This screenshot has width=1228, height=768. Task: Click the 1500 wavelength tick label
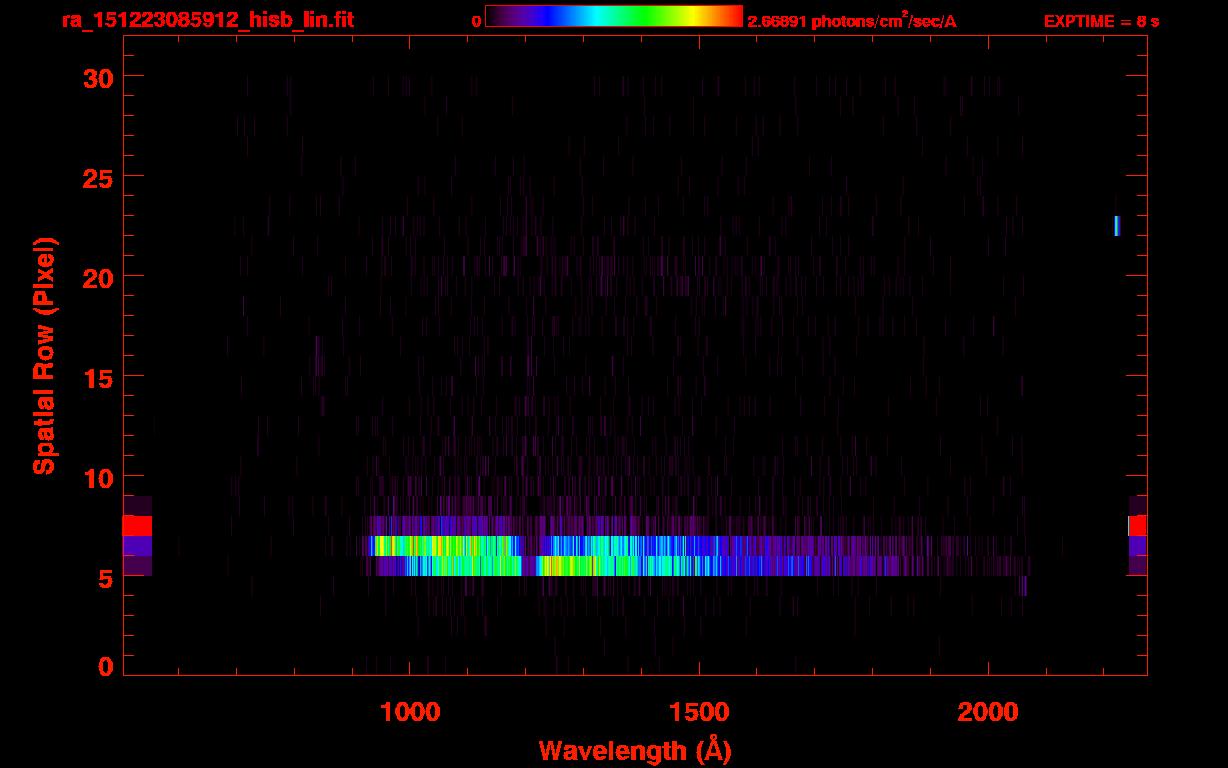click(x=699, y=712)
